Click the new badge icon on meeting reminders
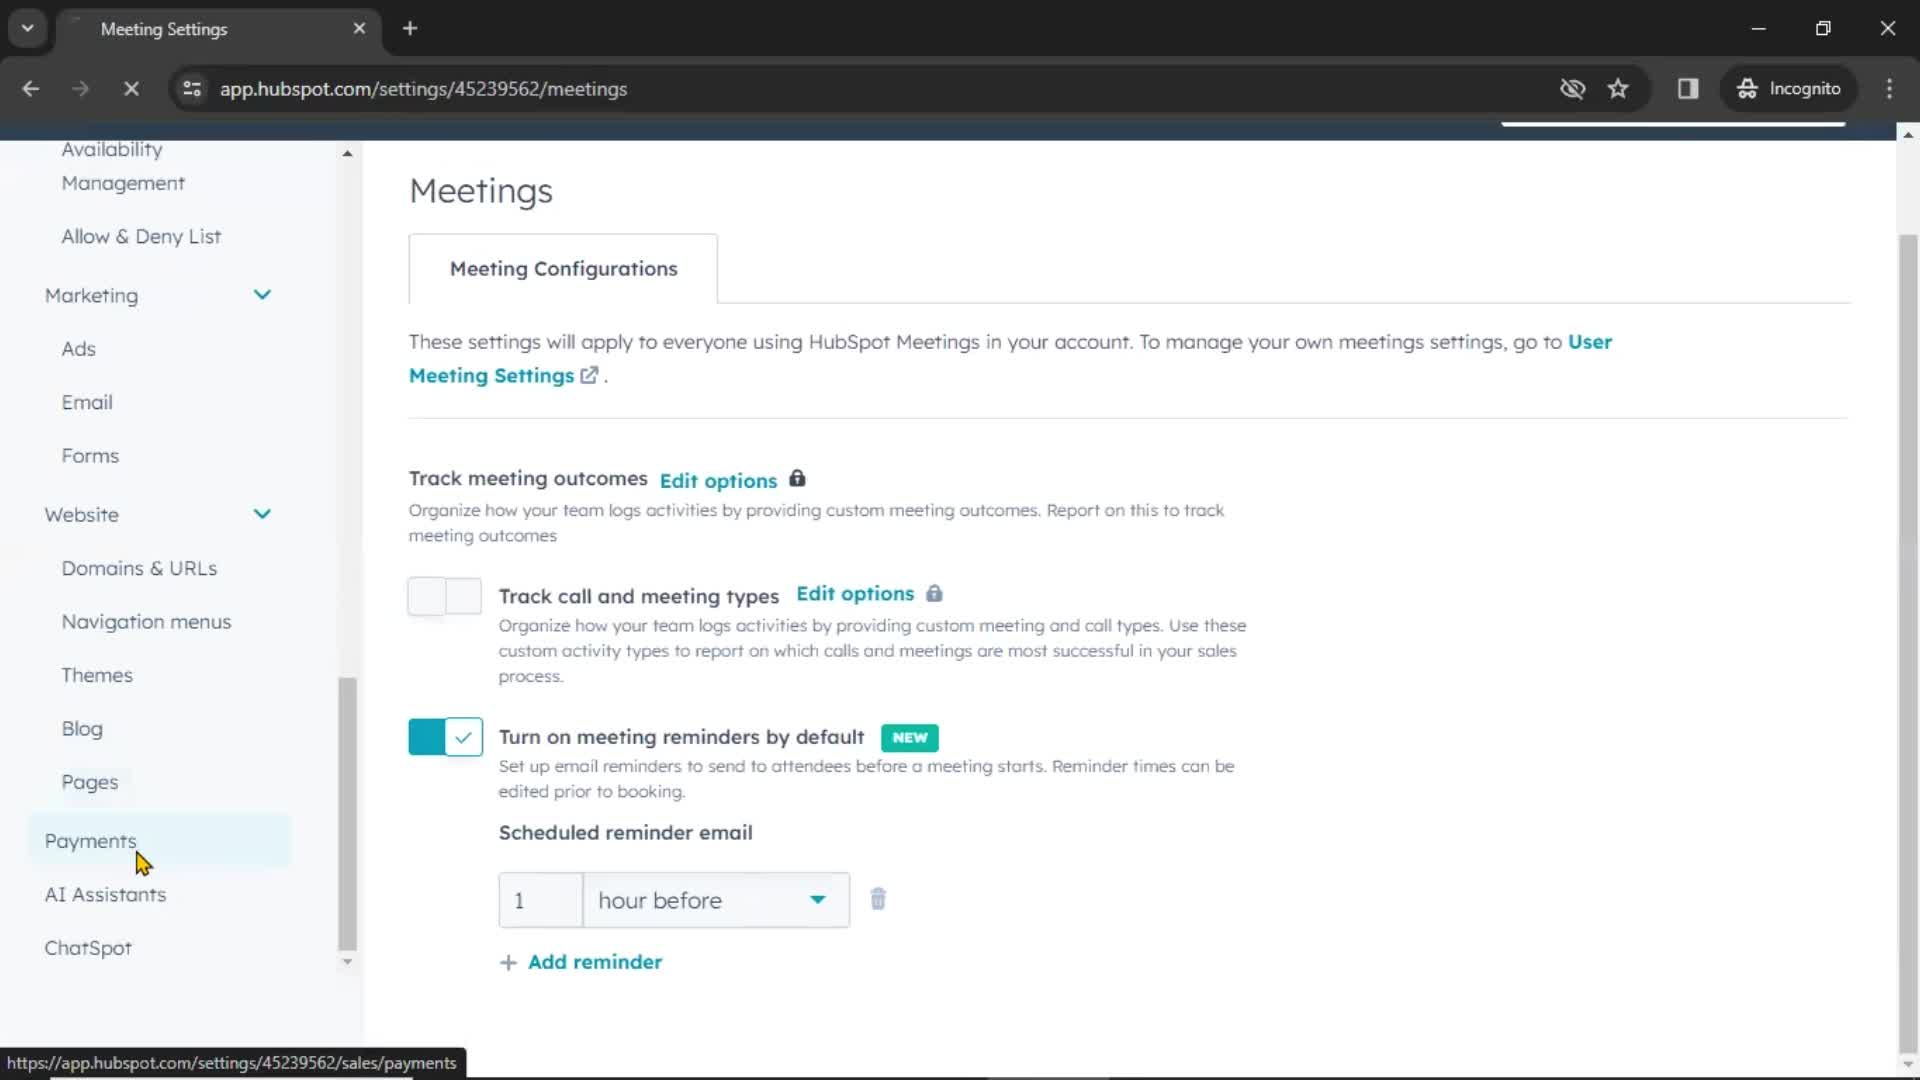Viewport: 1920px width, 1080px height. coord(910,737)
